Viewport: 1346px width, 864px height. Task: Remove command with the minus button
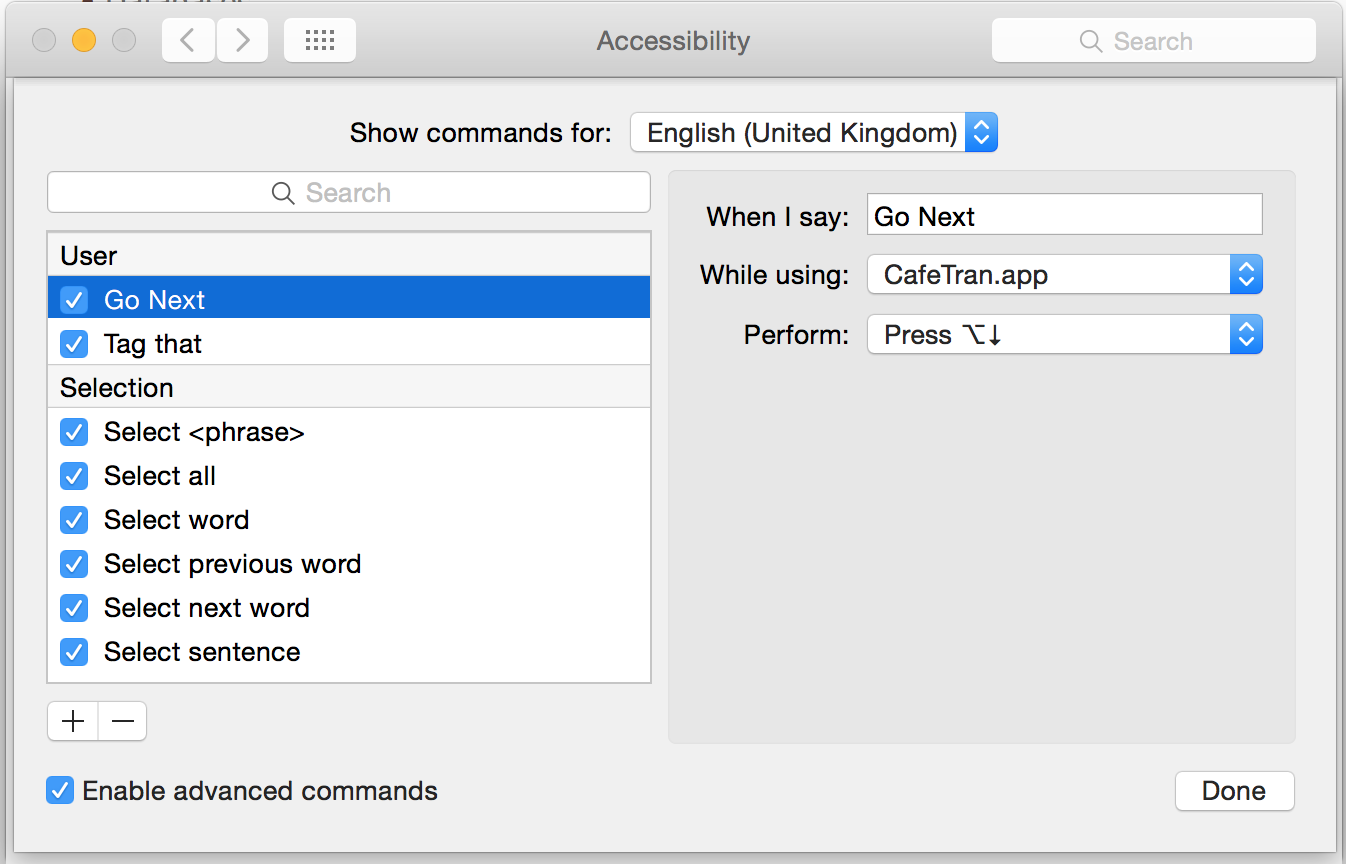pyautogui.click(x=122, y=721)
